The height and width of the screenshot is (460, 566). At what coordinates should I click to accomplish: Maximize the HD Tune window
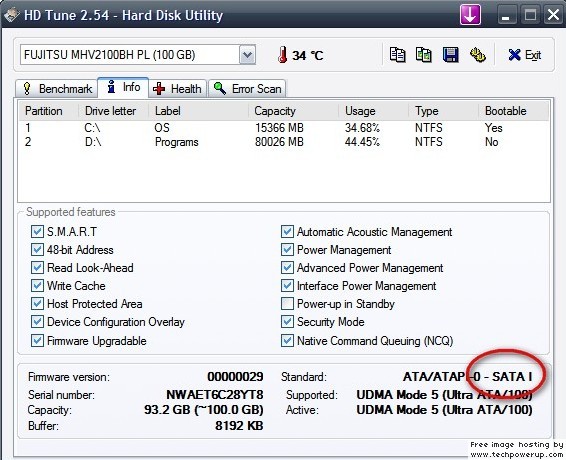tap(530, 15)
